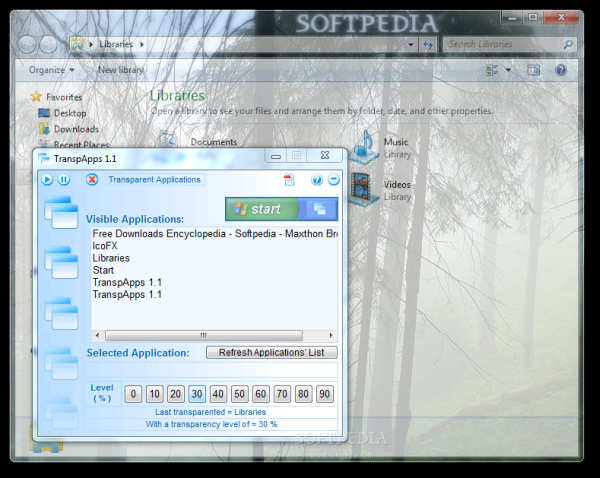This screenshot has height=478, width=600.
Task: Click Search Libraries field in Explorer
Action: [x=502, y=44]
